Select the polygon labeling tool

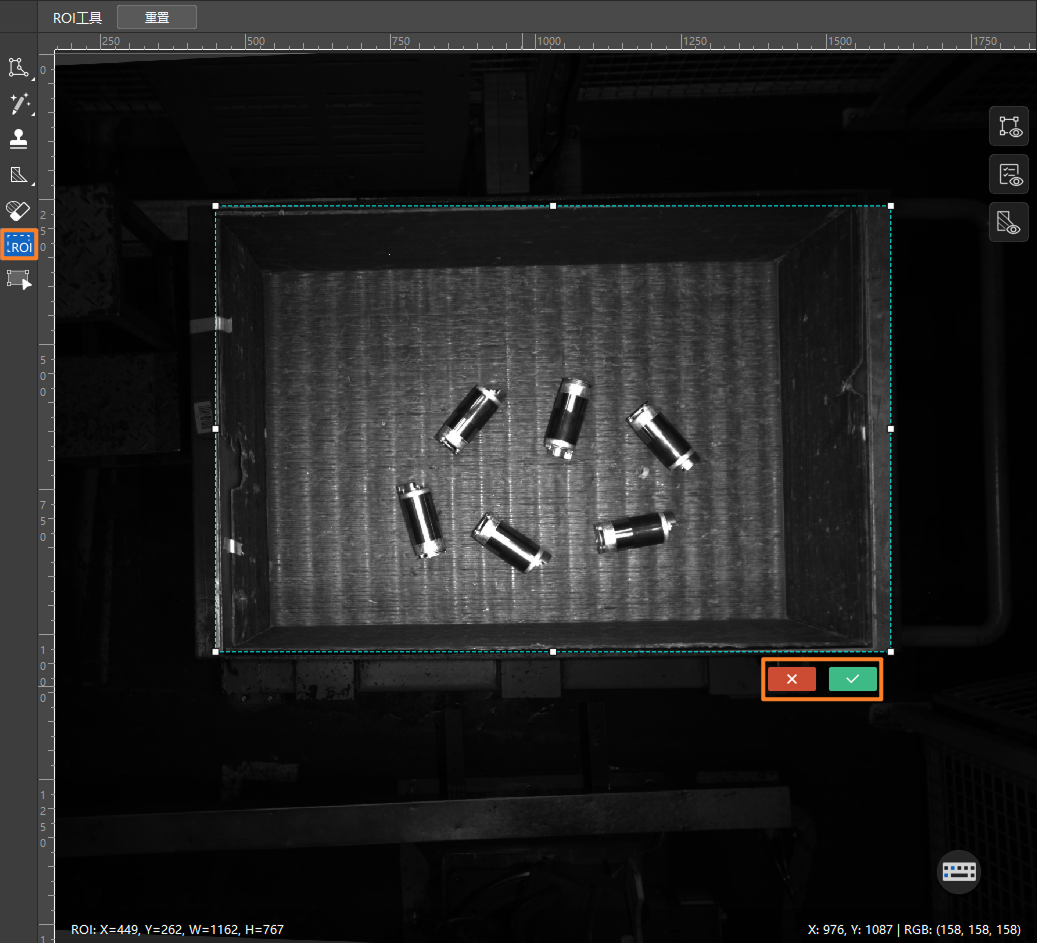19,67
